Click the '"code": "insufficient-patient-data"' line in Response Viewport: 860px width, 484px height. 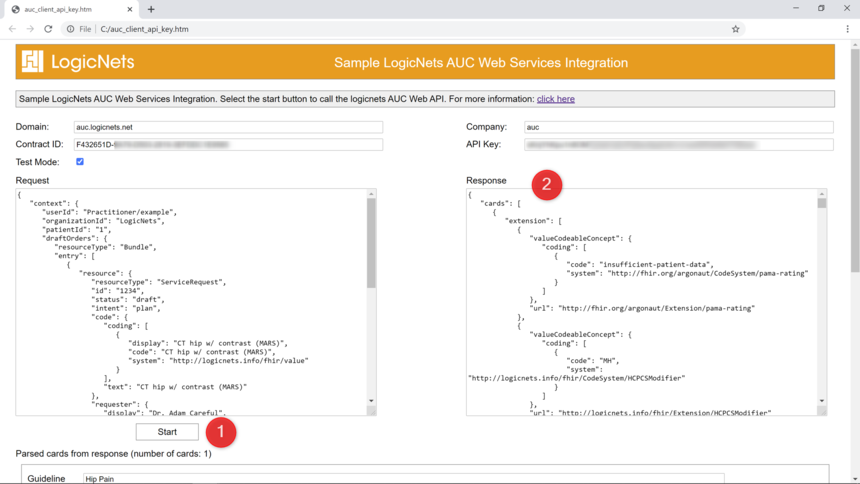pyautogui.click(x=640, y=264)
